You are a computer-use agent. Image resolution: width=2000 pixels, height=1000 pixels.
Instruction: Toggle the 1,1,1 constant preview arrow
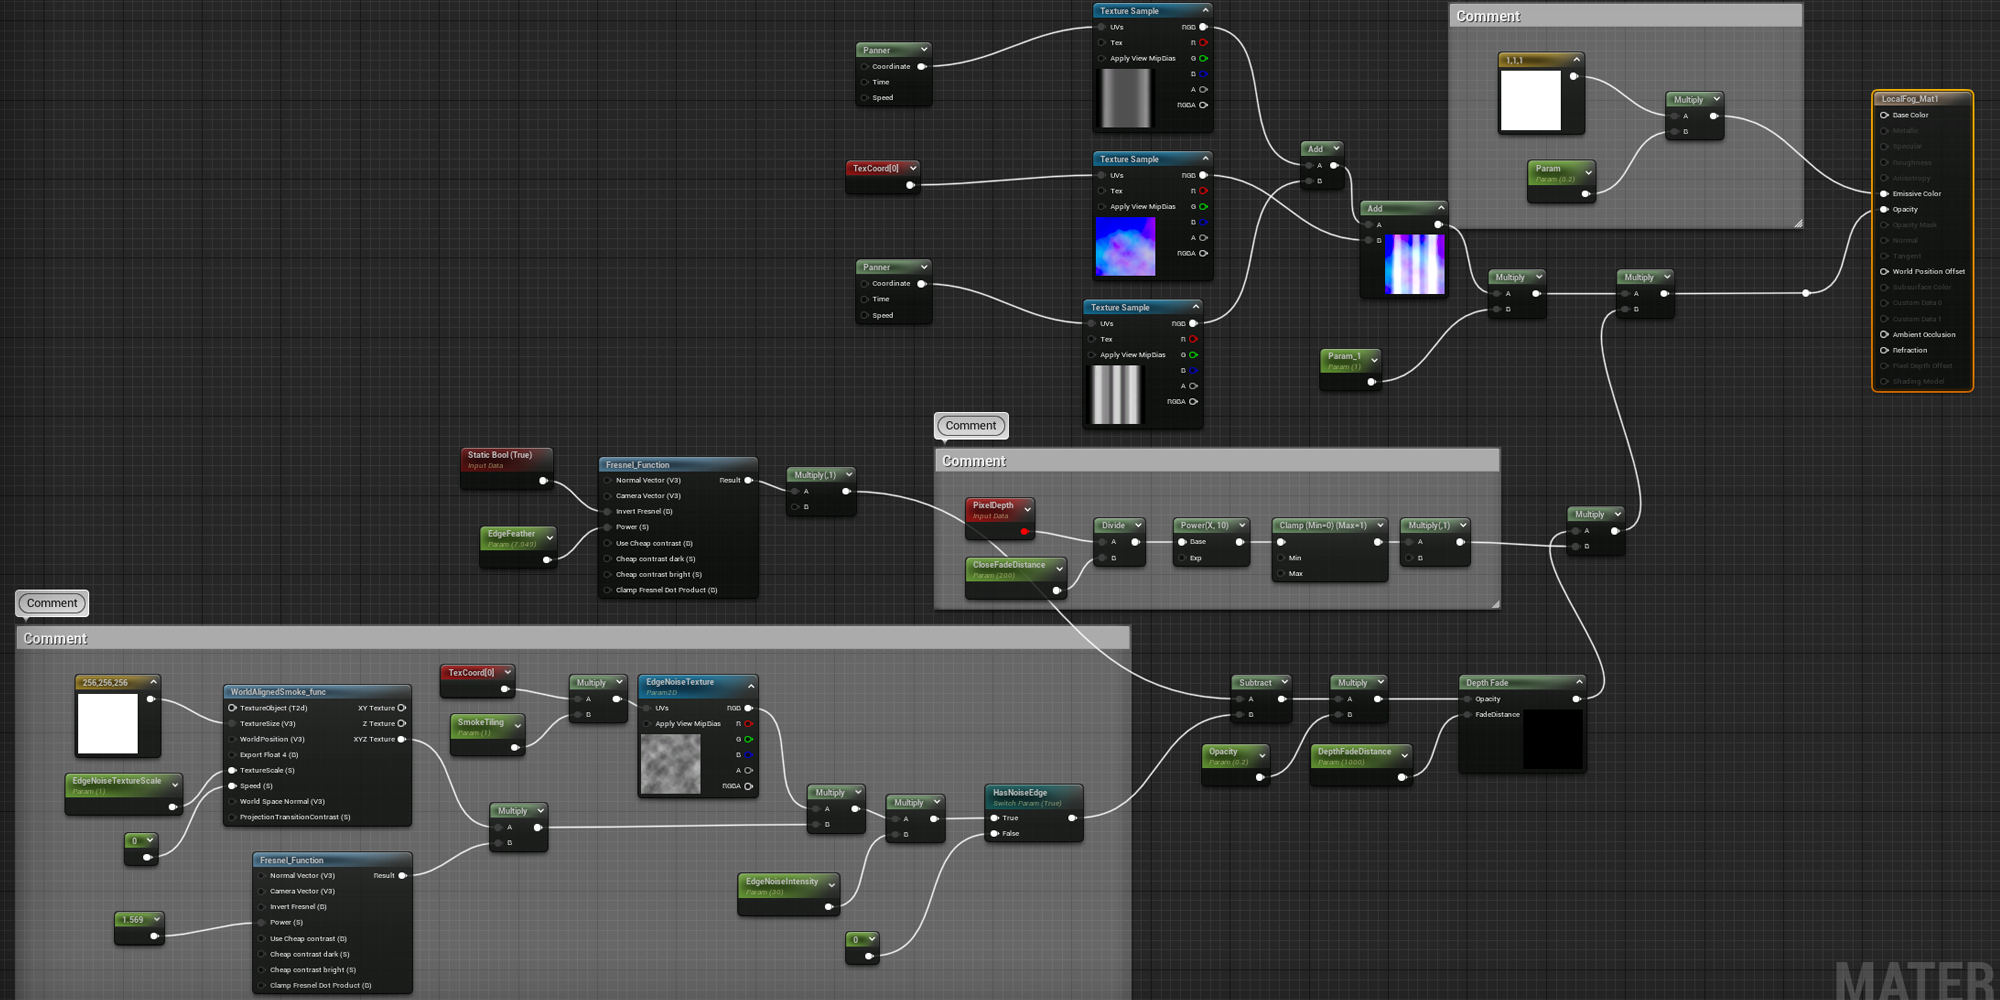[1576, 60]
